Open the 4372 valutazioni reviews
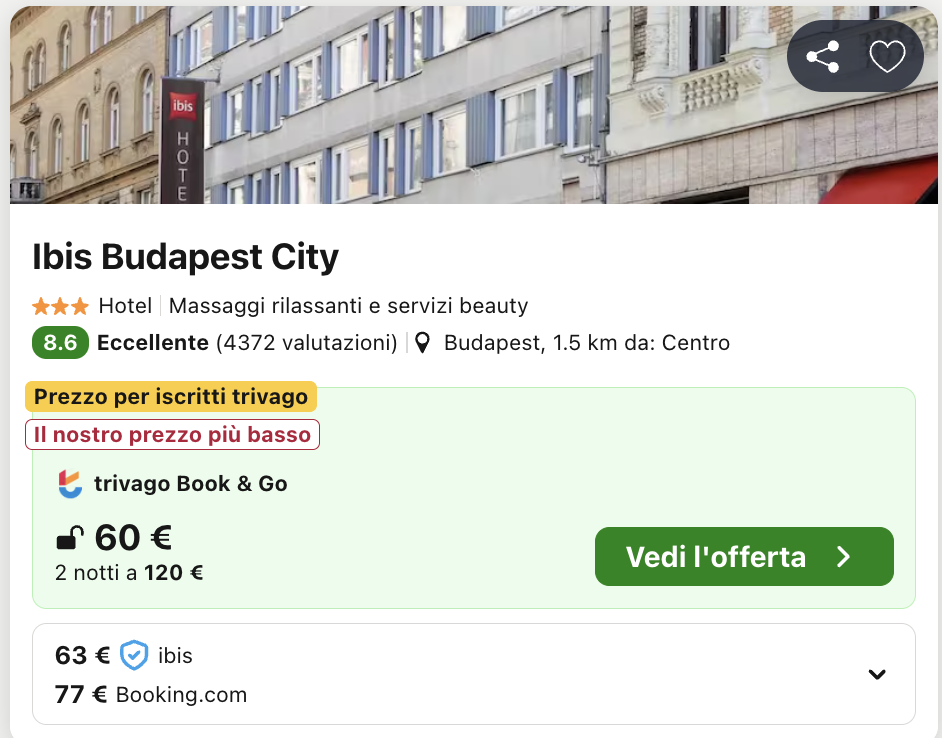This screenshot has width=942, height=738. [x=307, y=343]
